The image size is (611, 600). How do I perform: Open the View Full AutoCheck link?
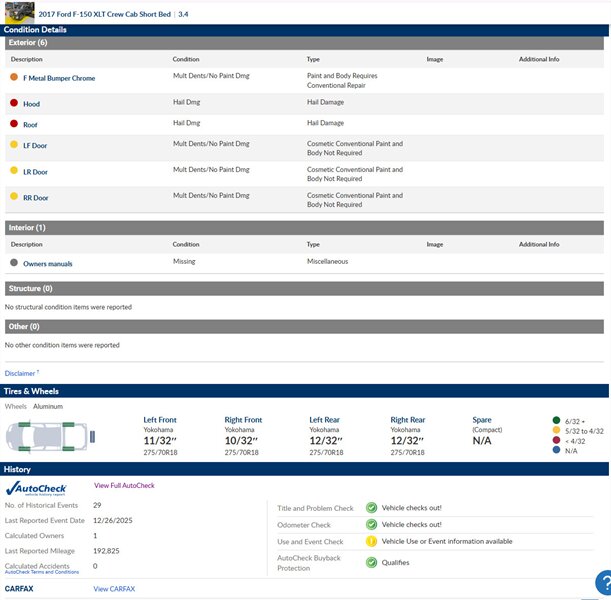tap(124, 486)
